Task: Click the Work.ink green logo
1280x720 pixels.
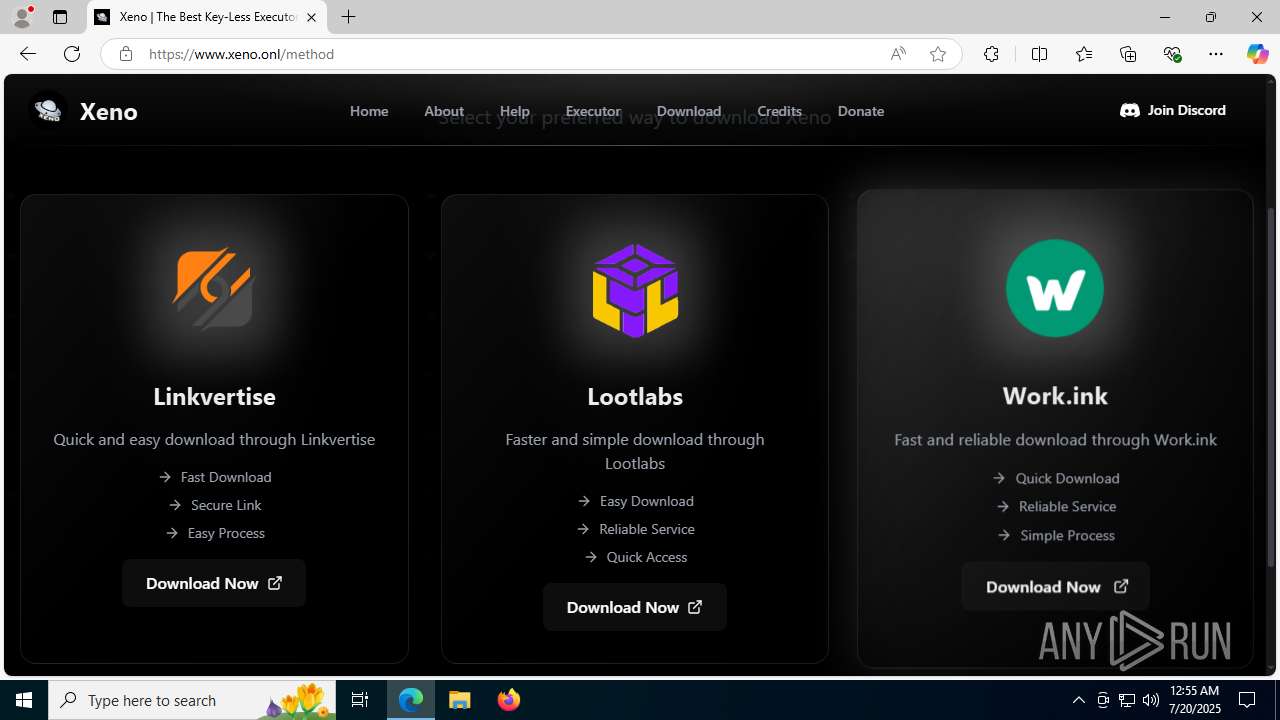Action: (1055, 288)
